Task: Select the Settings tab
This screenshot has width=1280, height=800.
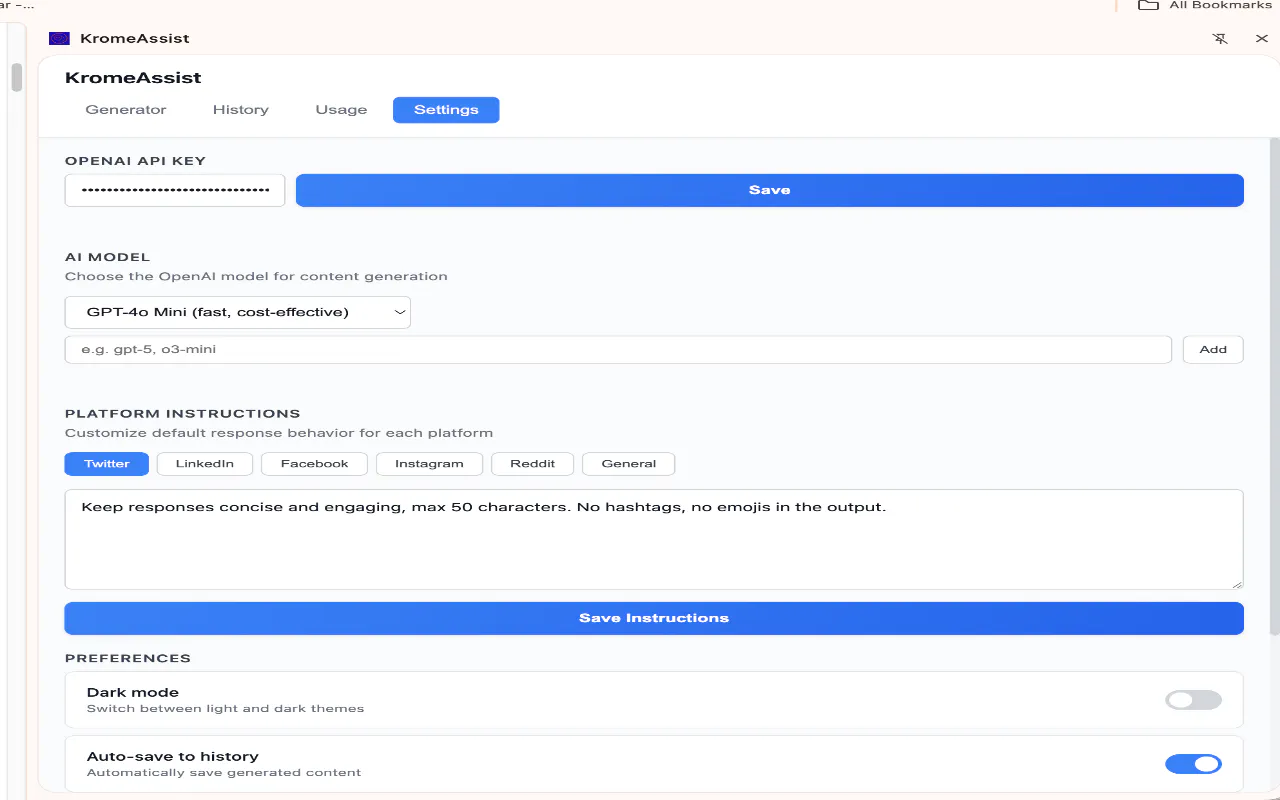Action: (446, 110)
